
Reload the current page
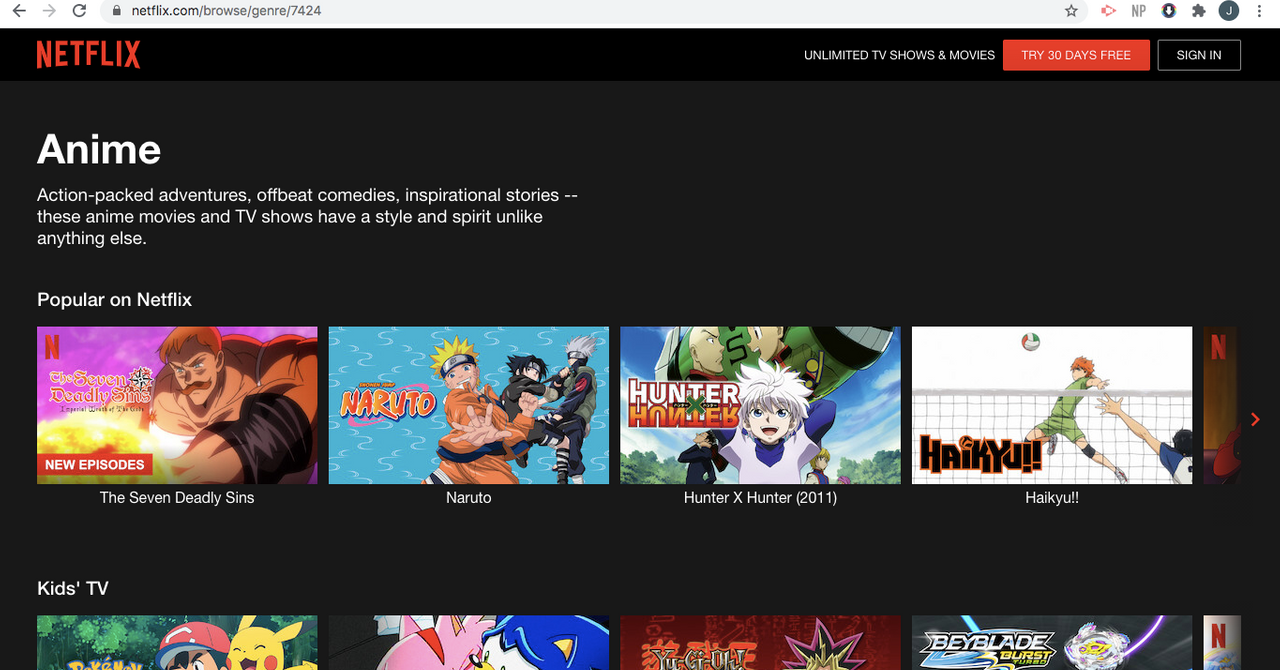[x=78, y=12]
